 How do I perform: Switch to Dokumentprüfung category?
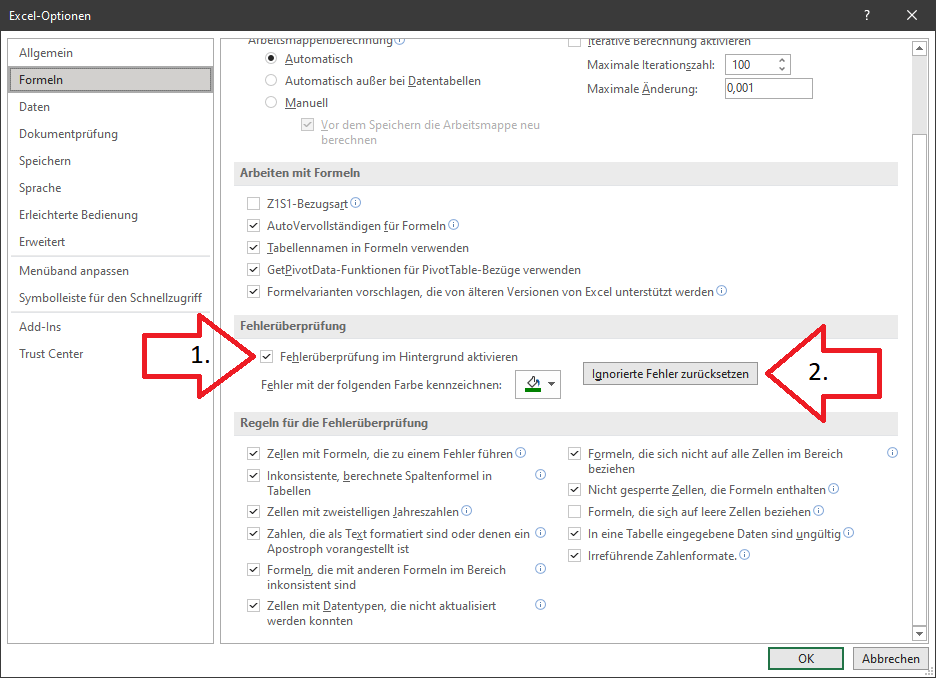coord(110,134)
